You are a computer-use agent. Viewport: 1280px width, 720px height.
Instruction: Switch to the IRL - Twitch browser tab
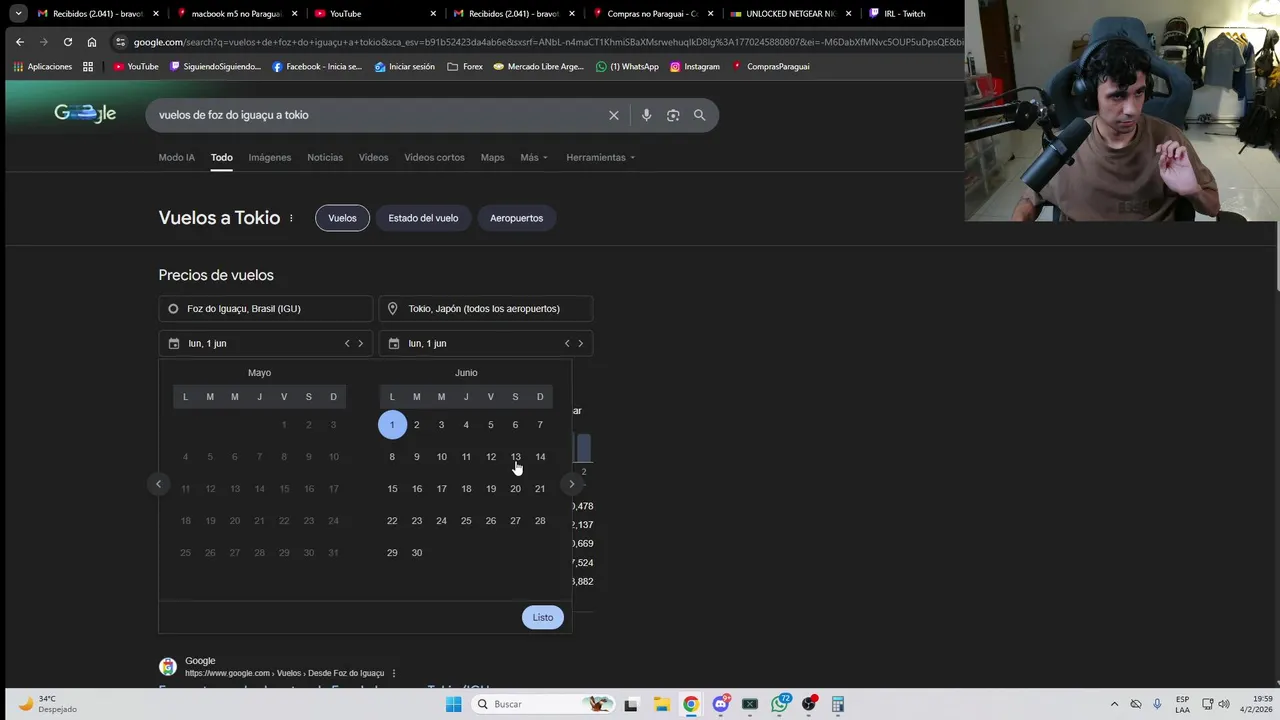[x=905, y=14]
